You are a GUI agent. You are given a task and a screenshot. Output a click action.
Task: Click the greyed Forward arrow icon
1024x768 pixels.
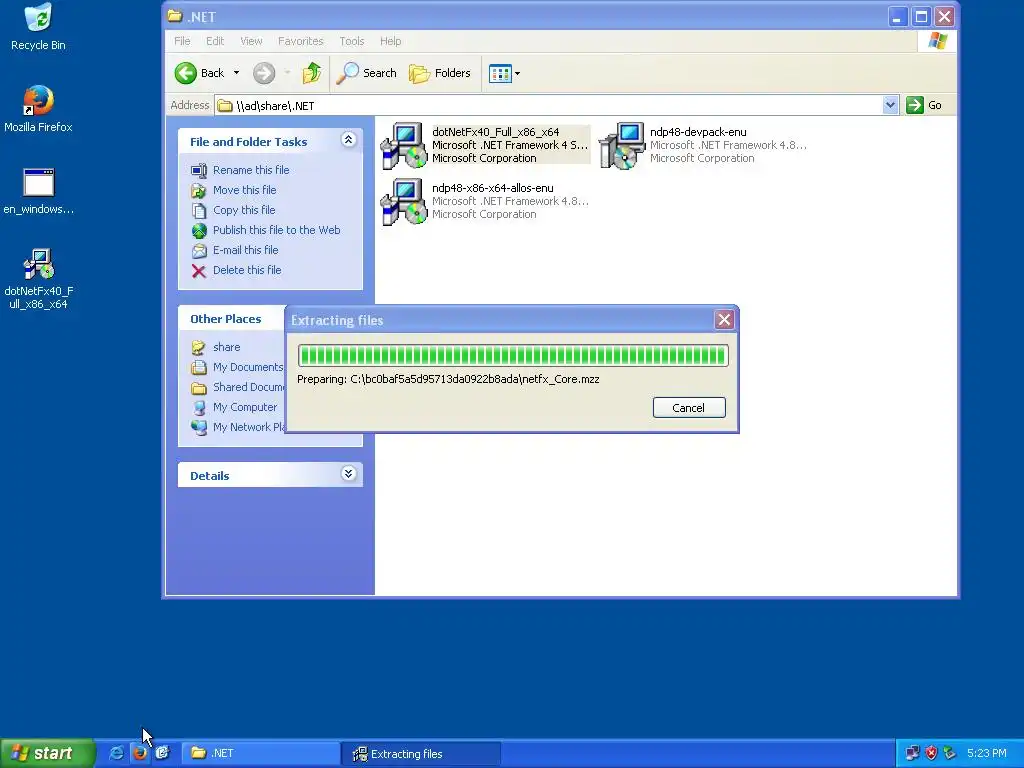(x=264, y=73)
